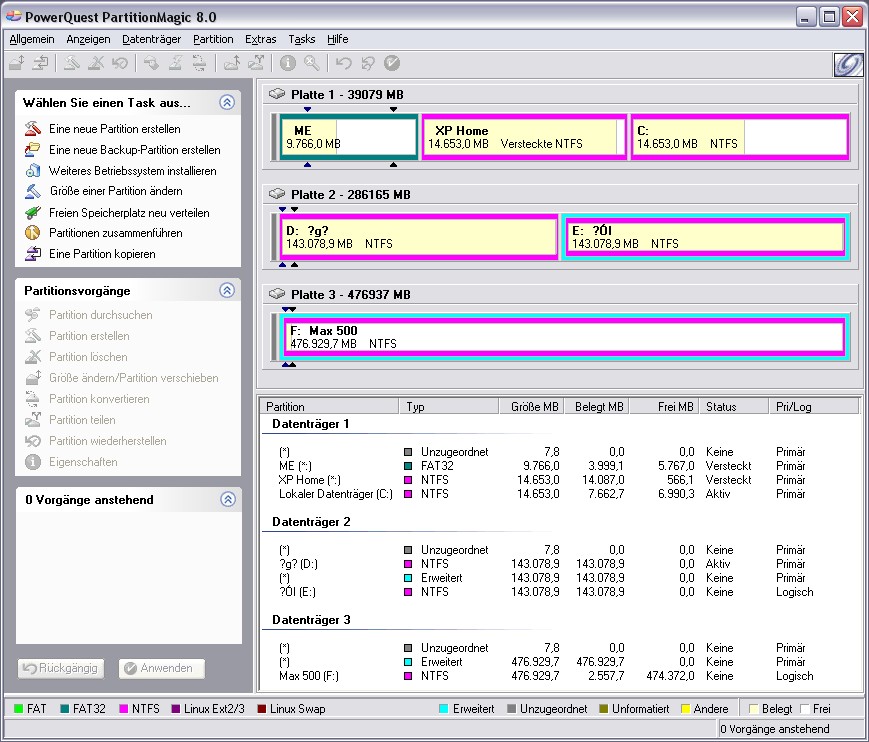Image resolution: width=869 pixels, height=742 pixels.
Task: Click the icon beside Partition konvertieren
Action: click(33, 399)
